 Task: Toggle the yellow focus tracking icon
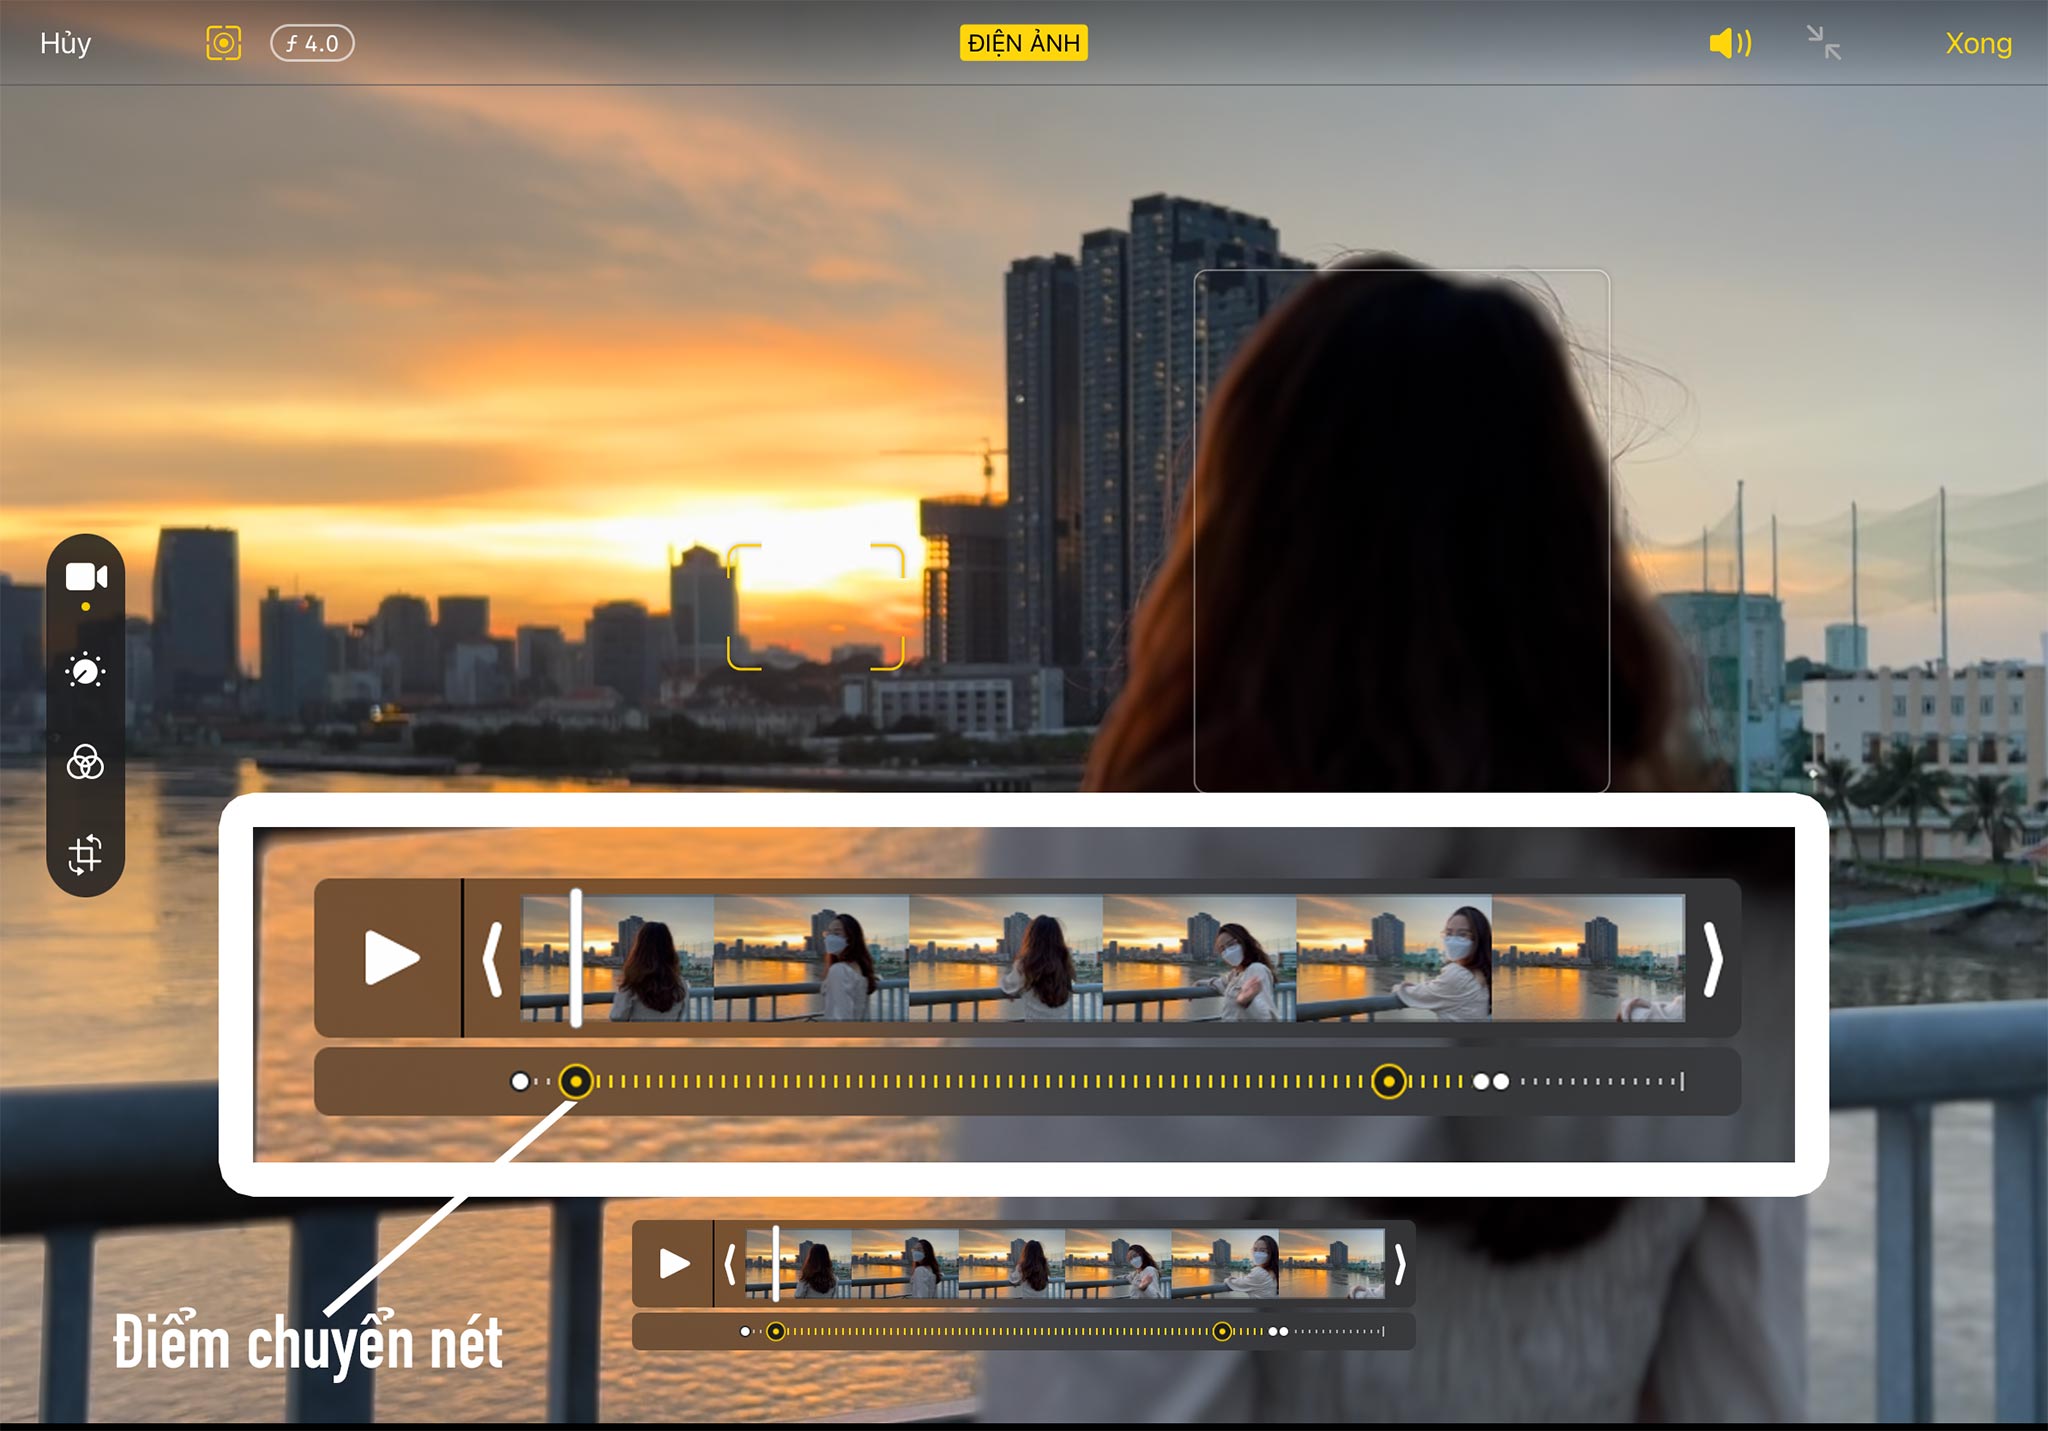pyautogui.click(x=223, y=43)
